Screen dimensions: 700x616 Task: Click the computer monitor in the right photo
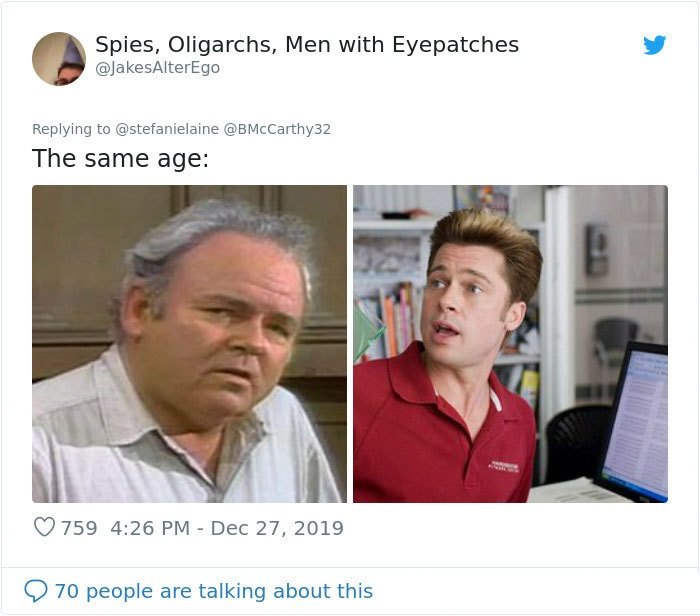point(633,422)
